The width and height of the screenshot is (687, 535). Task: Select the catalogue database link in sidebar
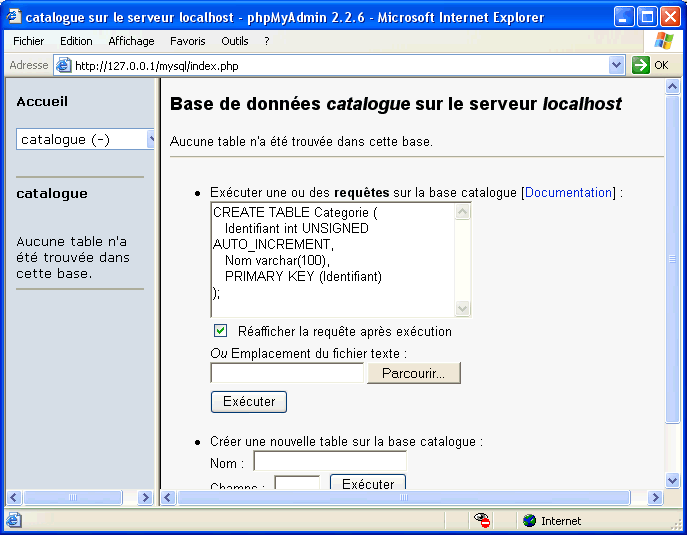coord(52,193)
